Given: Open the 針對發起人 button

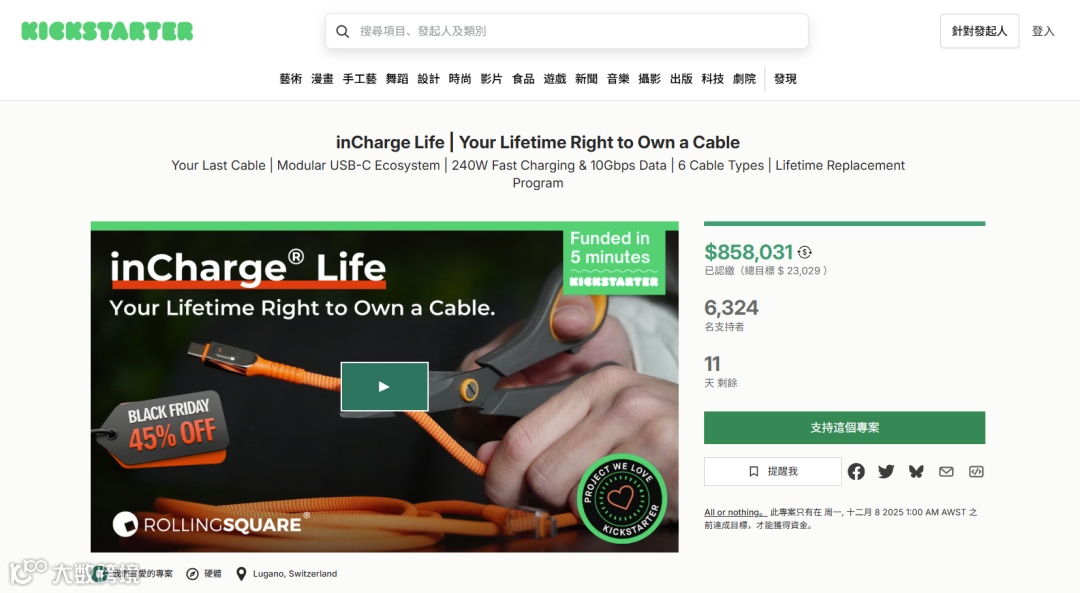Looking at the screenshot, I should coord(979,31).
